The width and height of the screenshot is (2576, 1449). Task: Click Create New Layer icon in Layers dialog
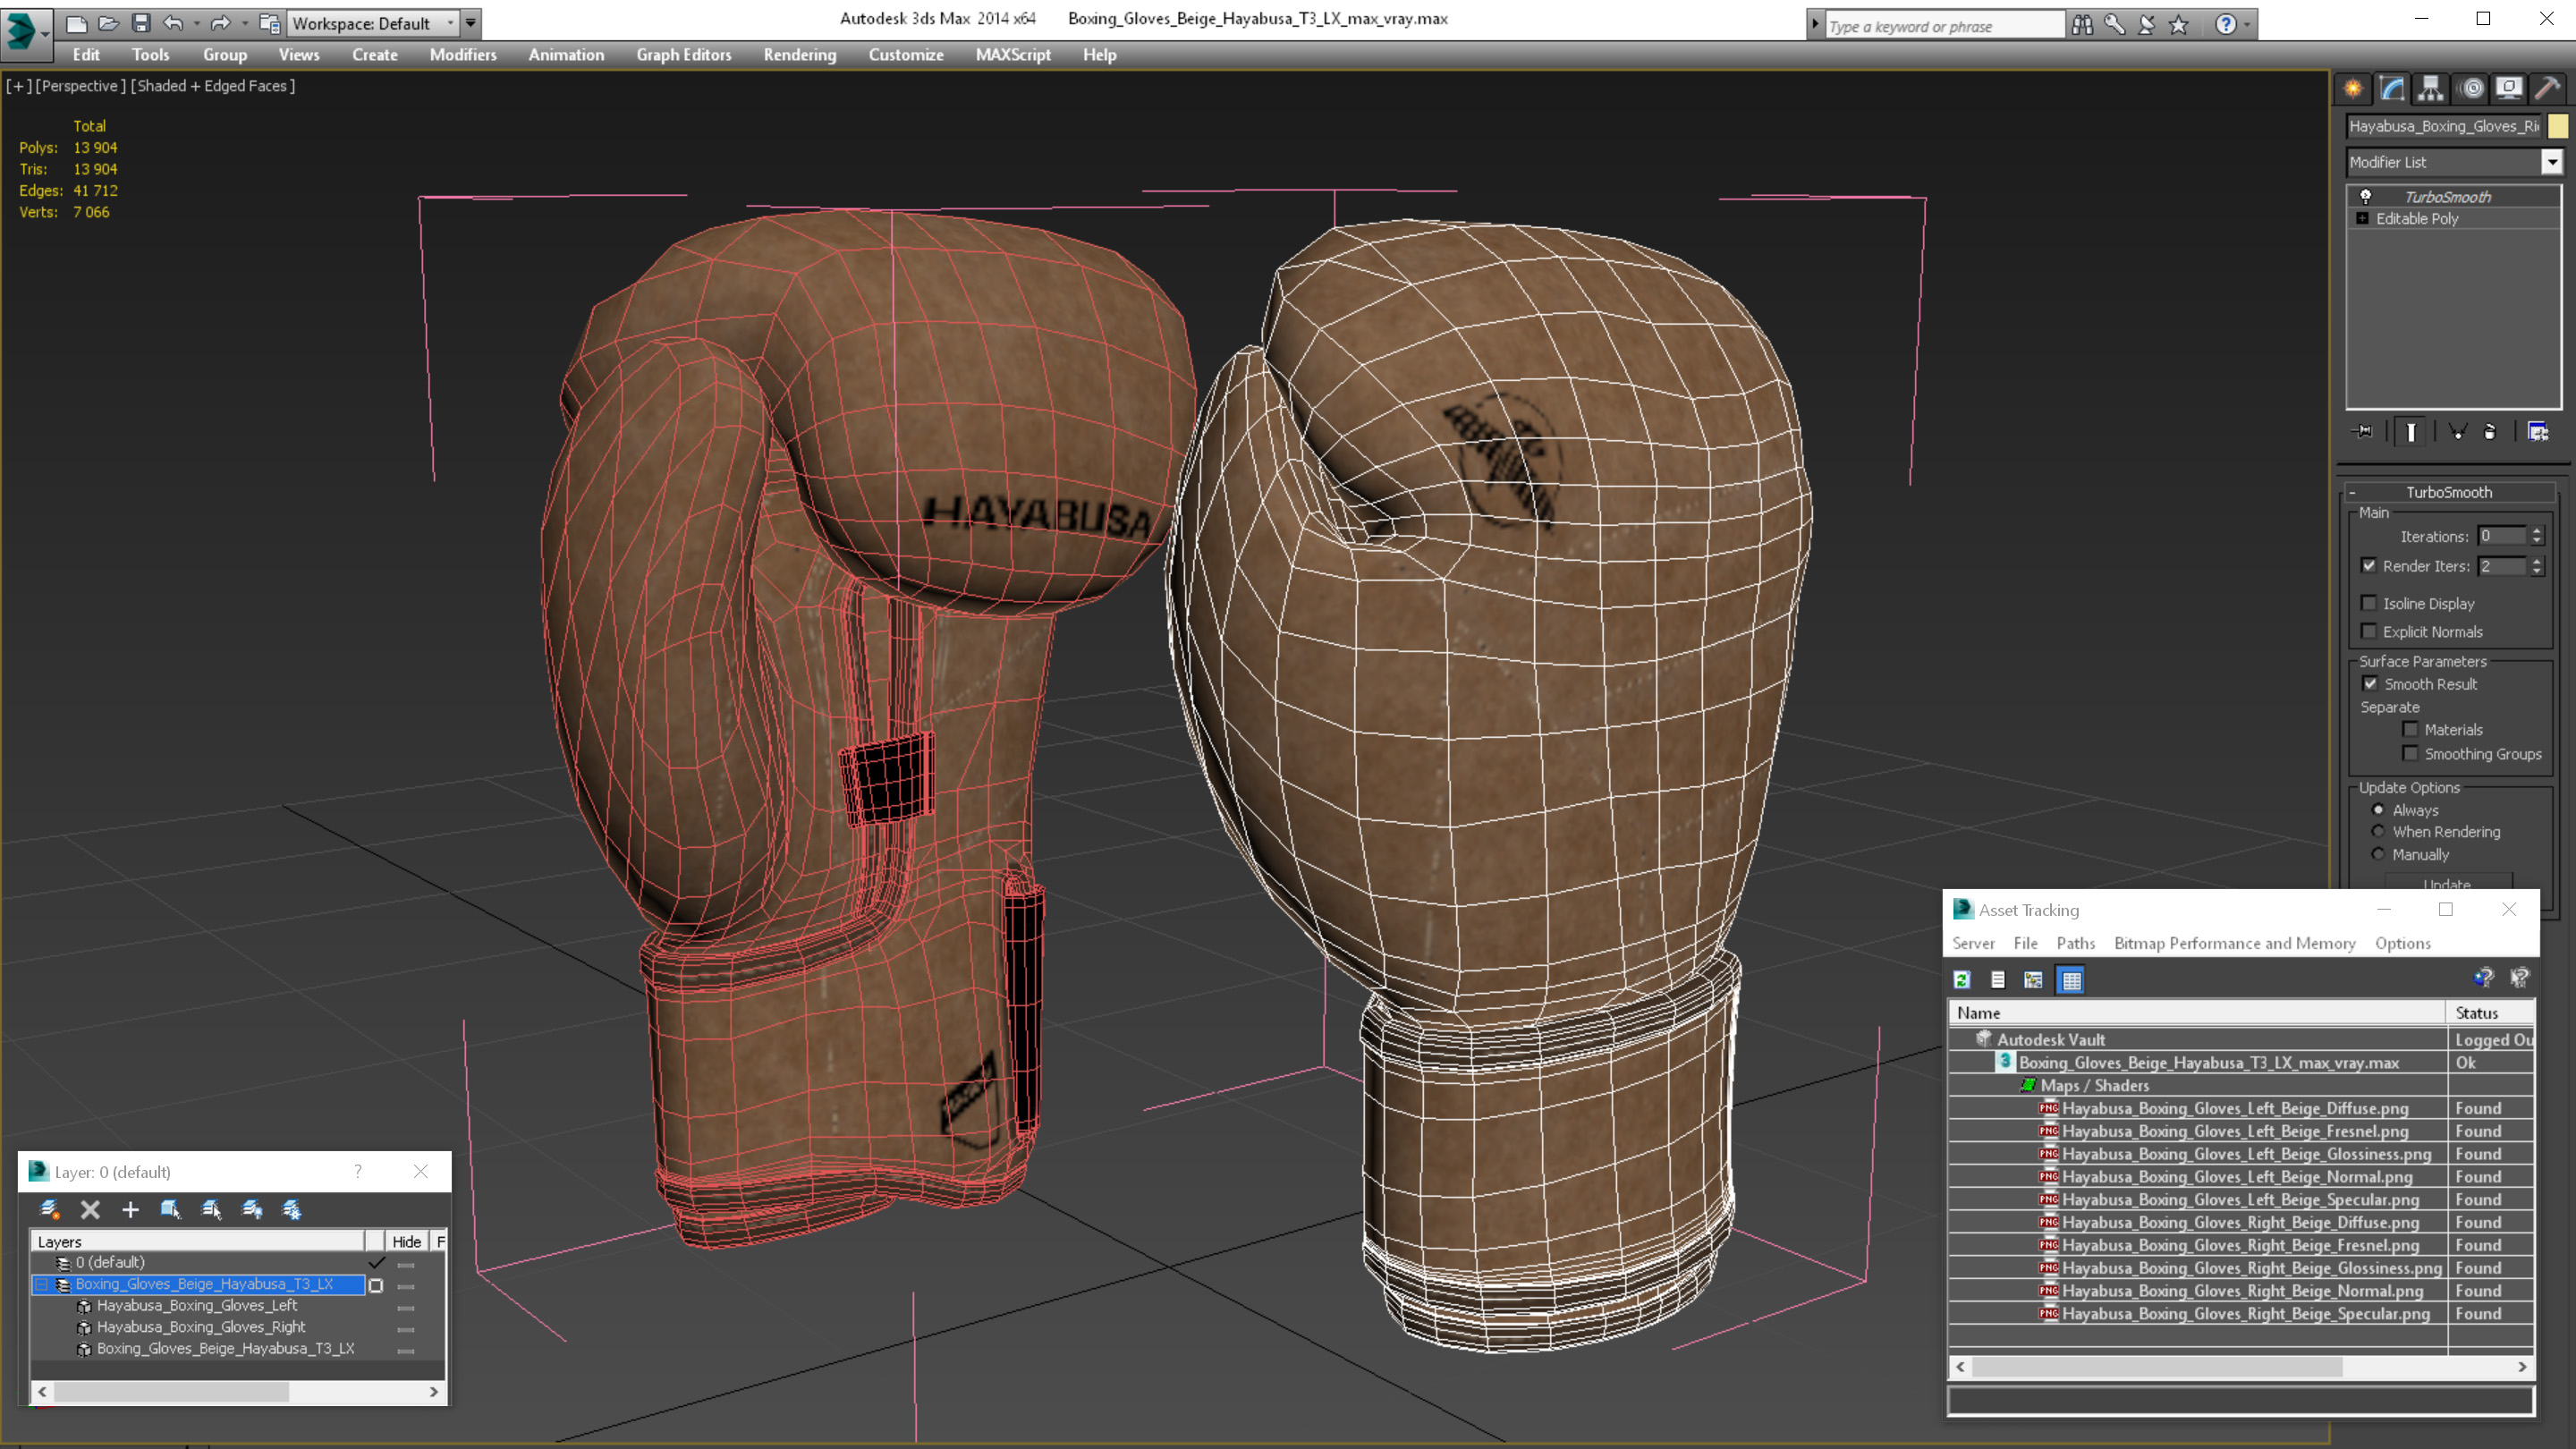coord(49,1210)
